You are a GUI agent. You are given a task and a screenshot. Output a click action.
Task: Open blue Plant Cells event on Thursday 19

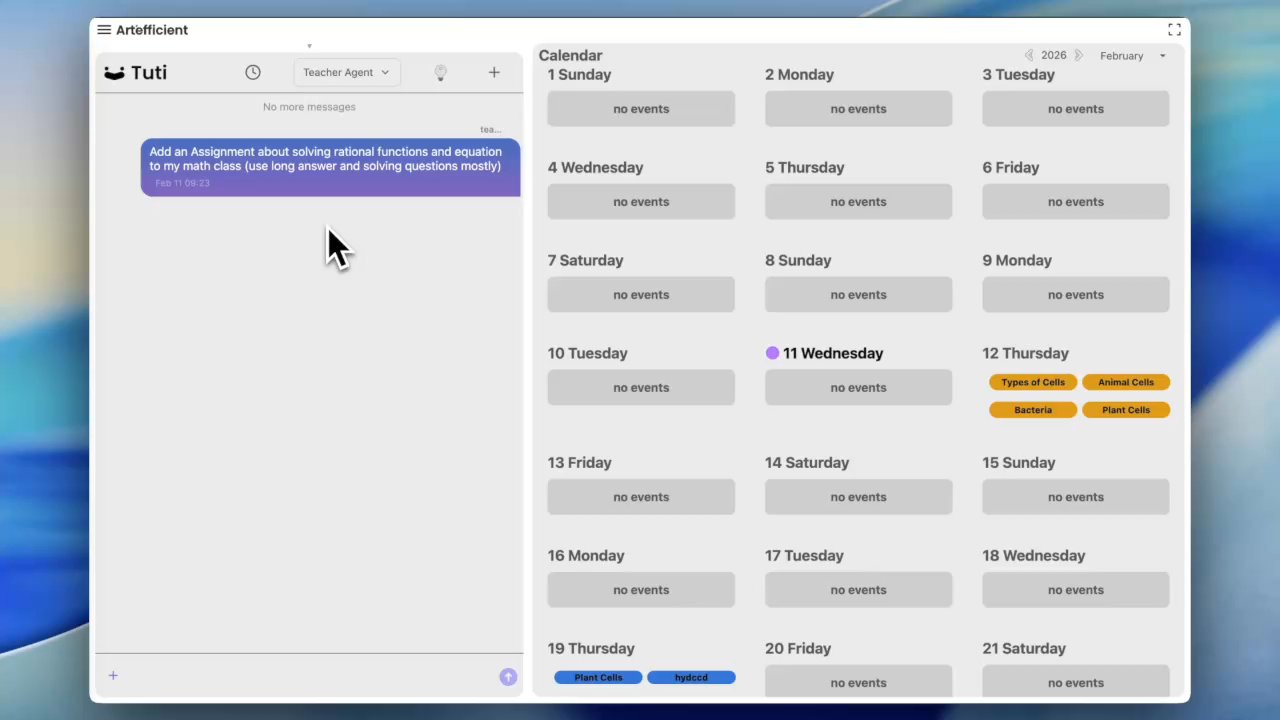598,677
